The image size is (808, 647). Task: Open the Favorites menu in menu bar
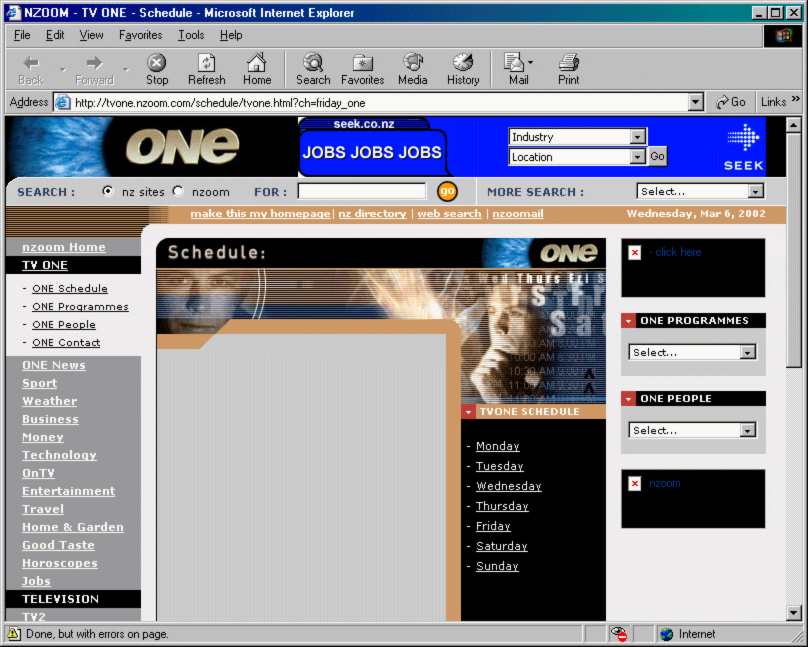(x=140, y=35)
